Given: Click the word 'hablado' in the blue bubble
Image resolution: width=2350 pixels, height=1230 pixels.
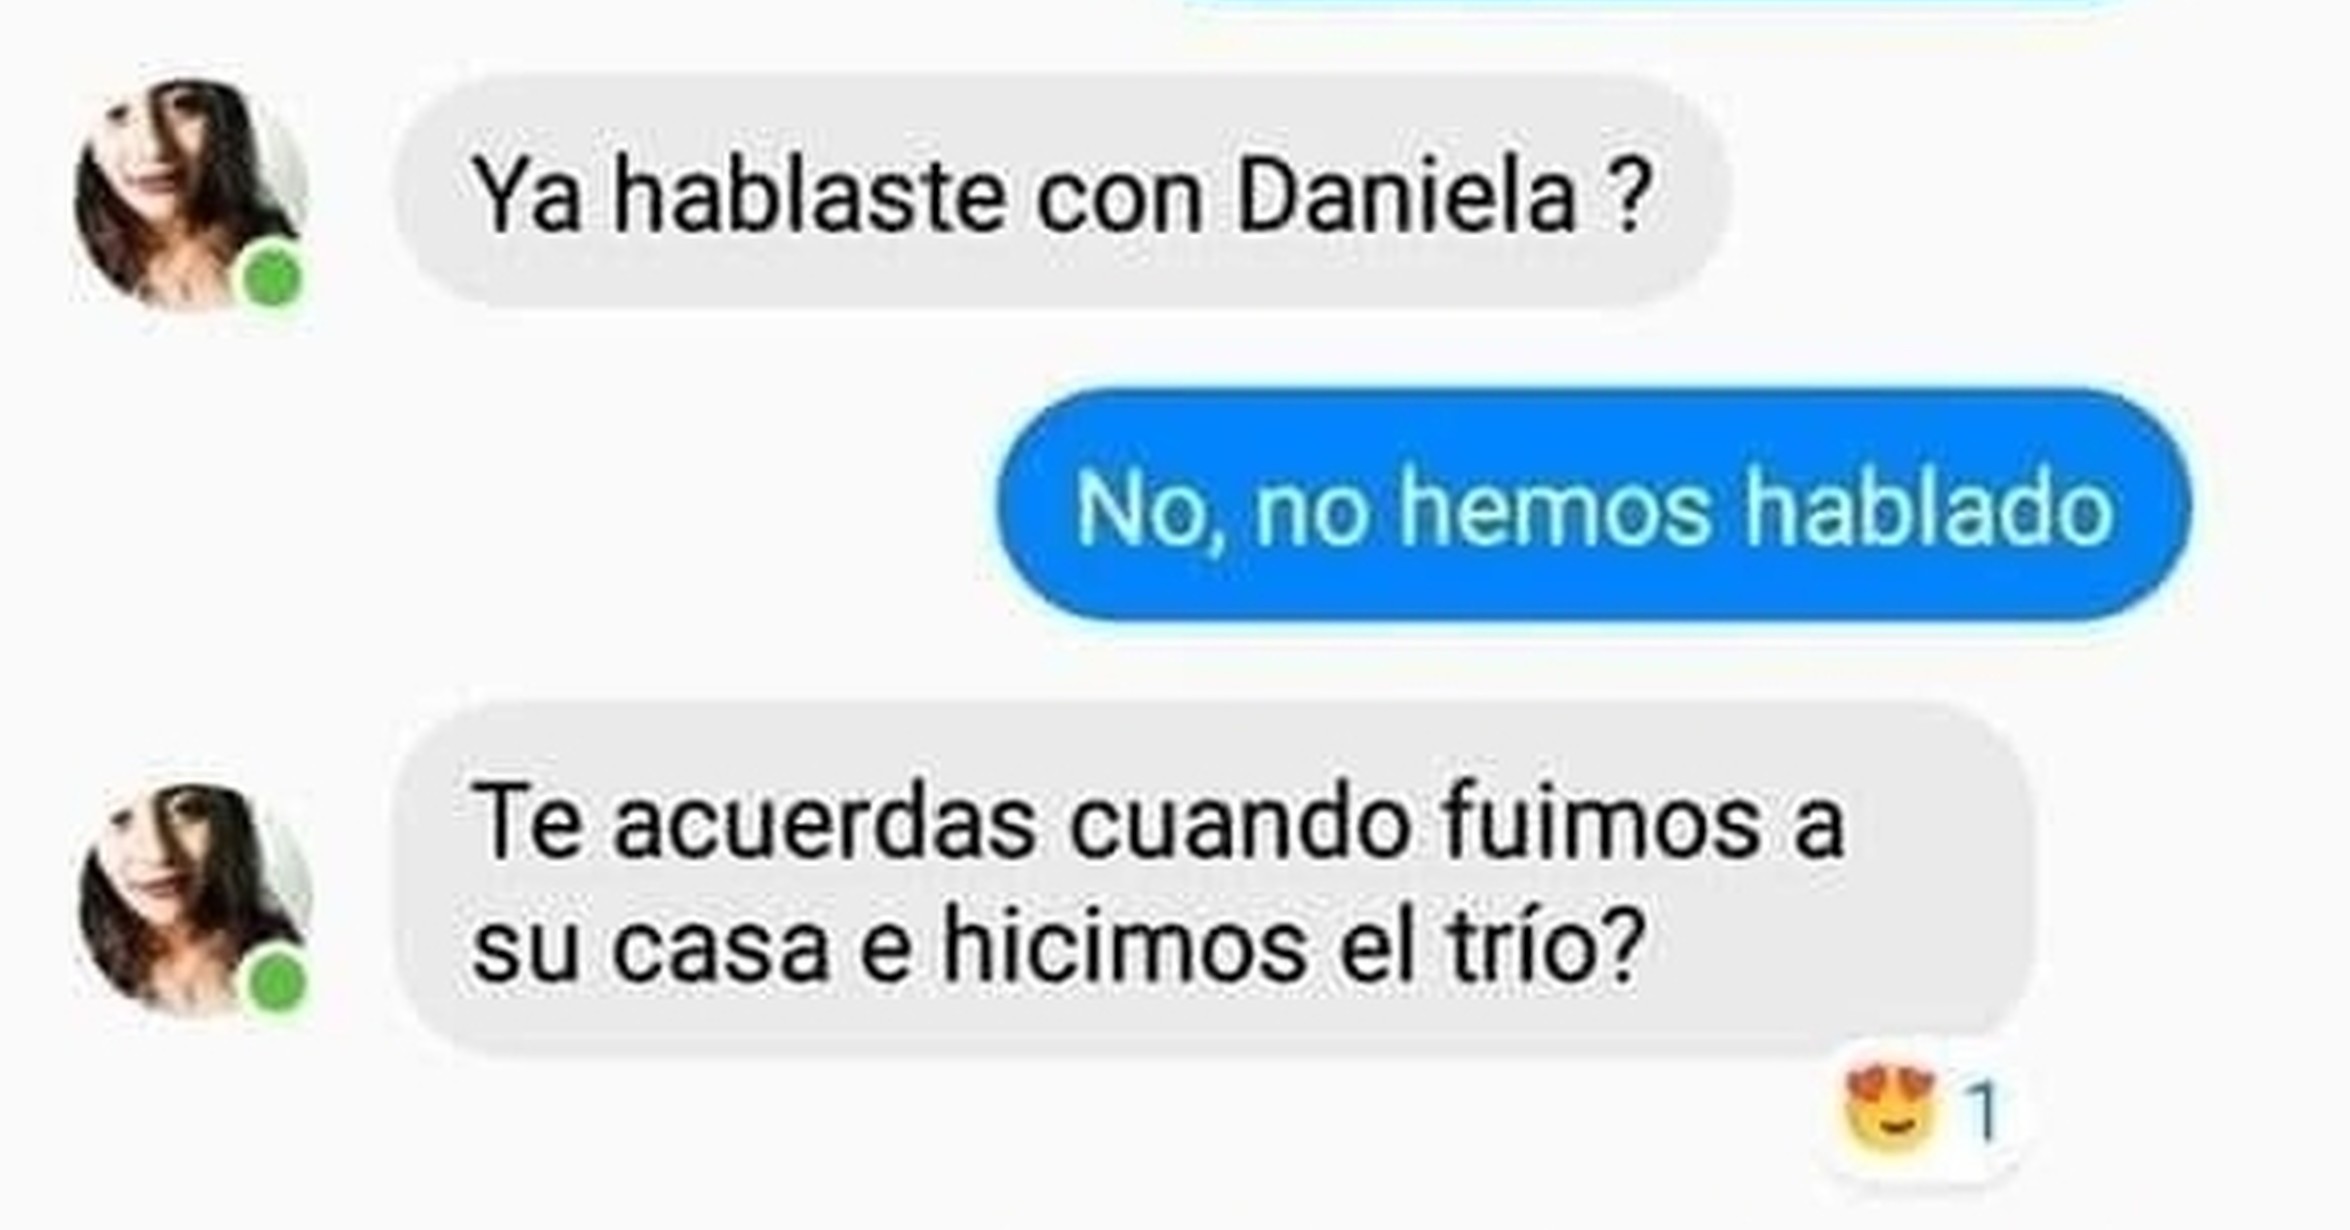Looking at the screenshot, I should click(x=1928, y=507).
